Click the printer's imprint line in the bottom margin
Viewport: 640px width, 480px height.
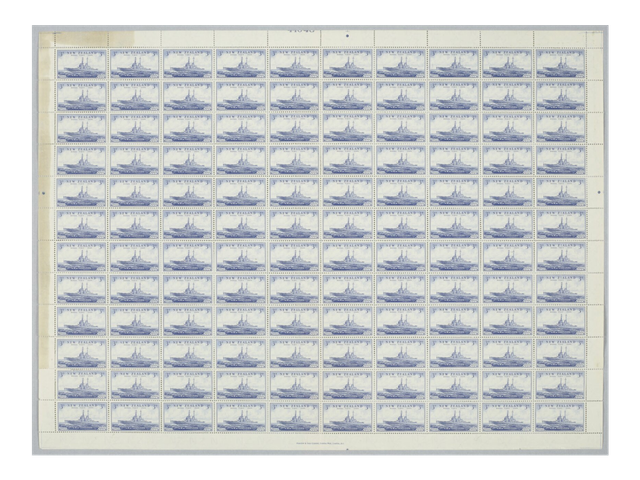coord(320,442)
